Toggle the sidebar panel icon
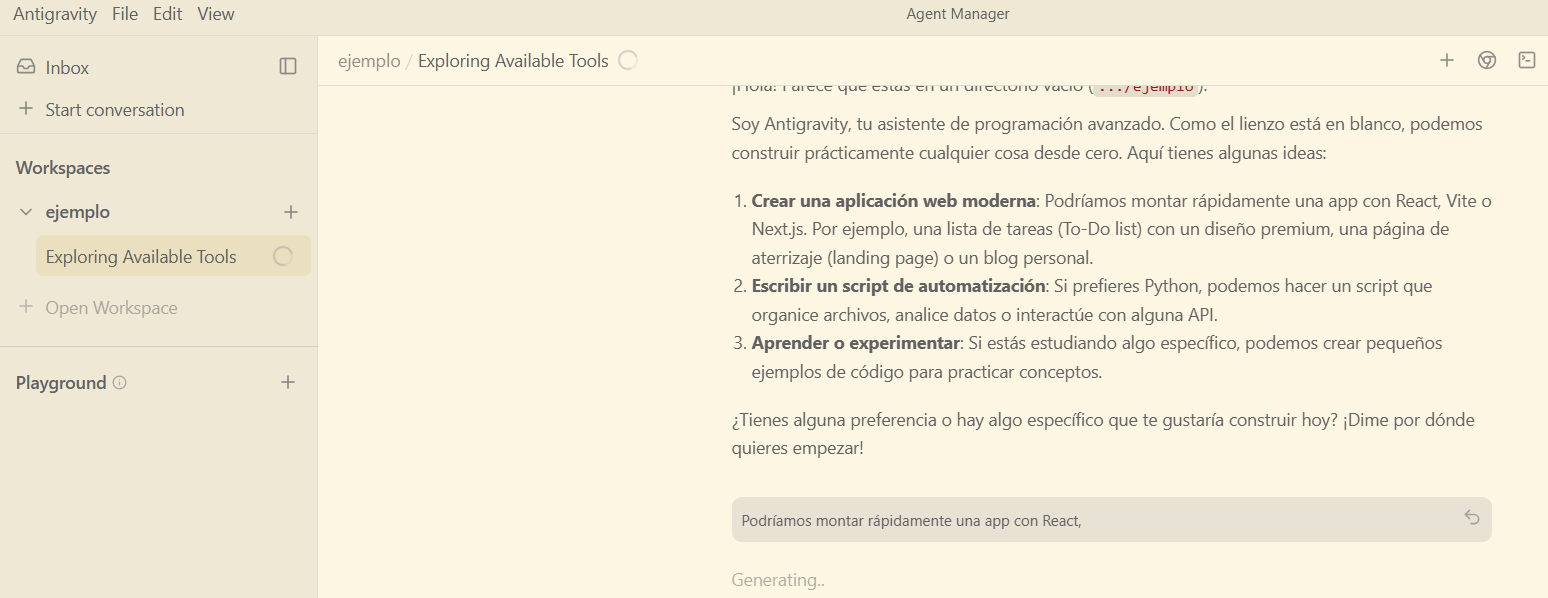 coord(288,66)
